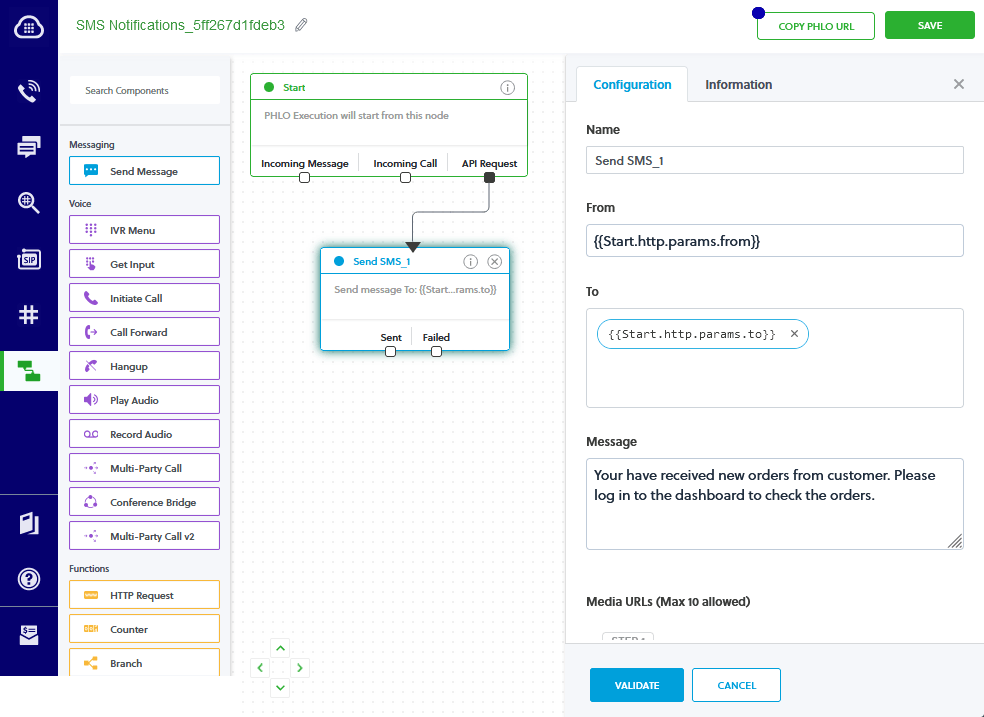Pan the canvas right with the arrow control
984x717 pixels.
300,667
